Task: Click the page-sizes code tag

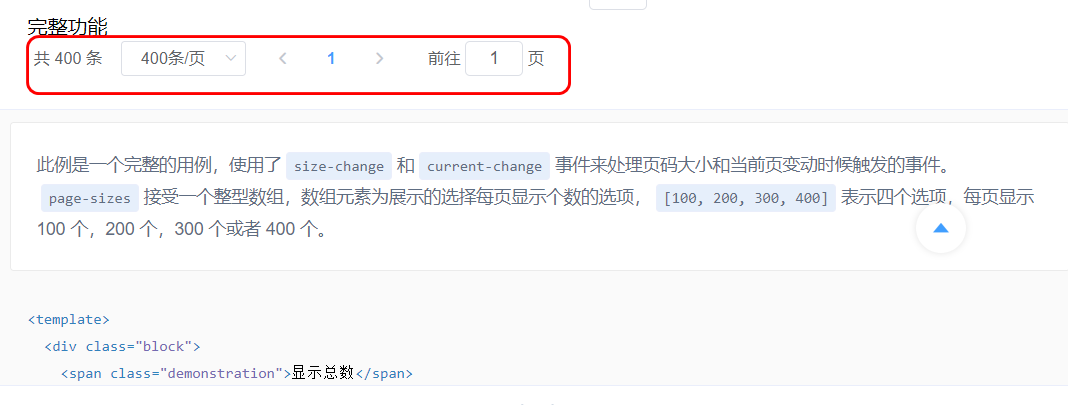Action: [x=90, y=198]
